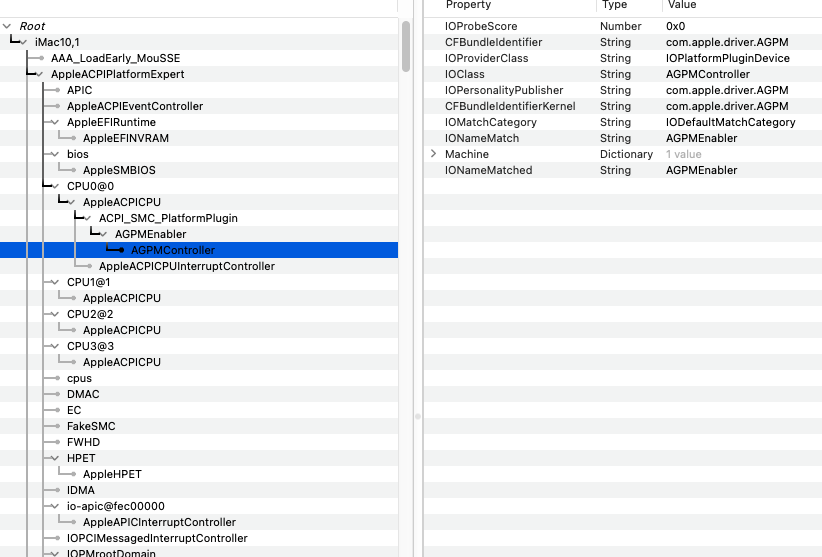Select the CFBundleIdentifierKernel property row
The width and height of the screenshot is (822, 557).
point(623,106)
